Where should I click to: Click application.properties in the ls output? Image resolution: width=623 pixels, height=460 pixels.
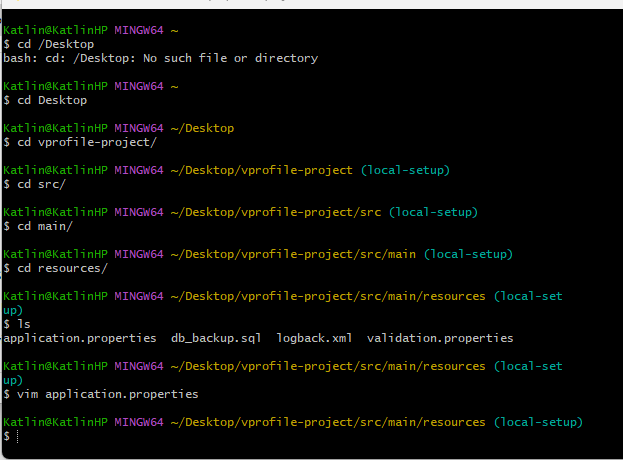click(80, 338)
